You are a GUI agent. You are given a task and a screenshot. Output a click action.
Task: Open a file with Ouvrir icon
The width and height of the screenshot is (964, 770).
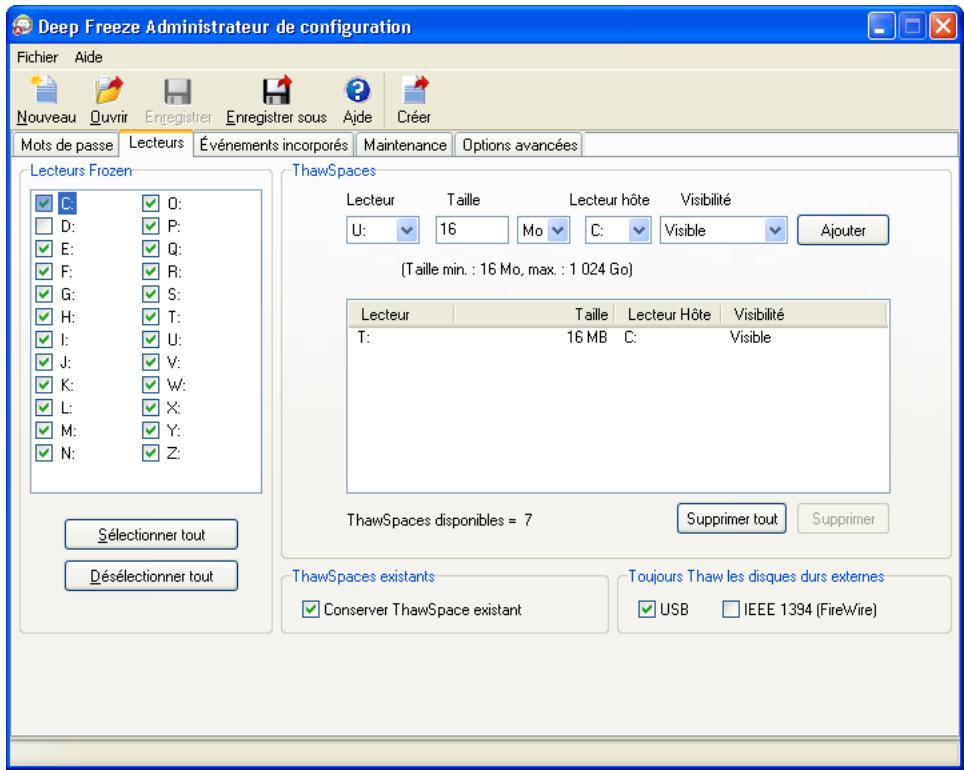(109, 90)
